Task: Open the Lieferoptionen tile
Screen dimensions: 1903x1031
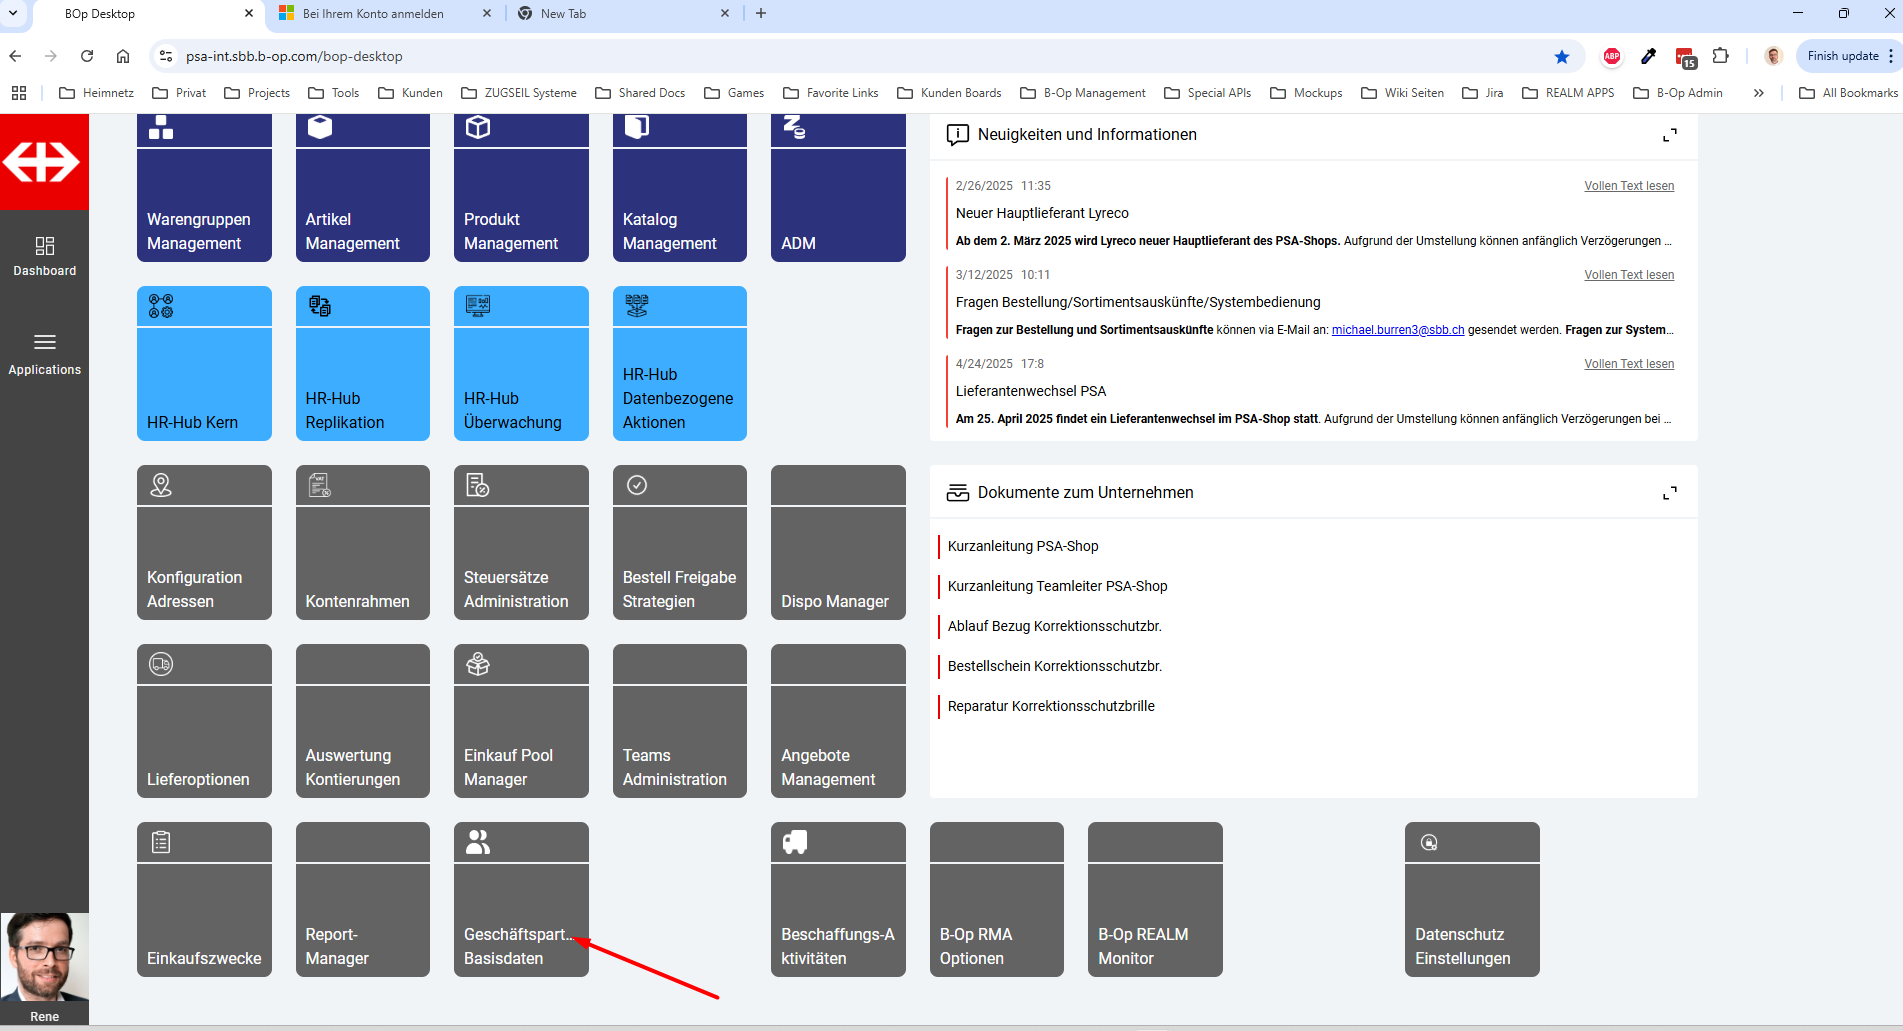Action: point(204,721)
